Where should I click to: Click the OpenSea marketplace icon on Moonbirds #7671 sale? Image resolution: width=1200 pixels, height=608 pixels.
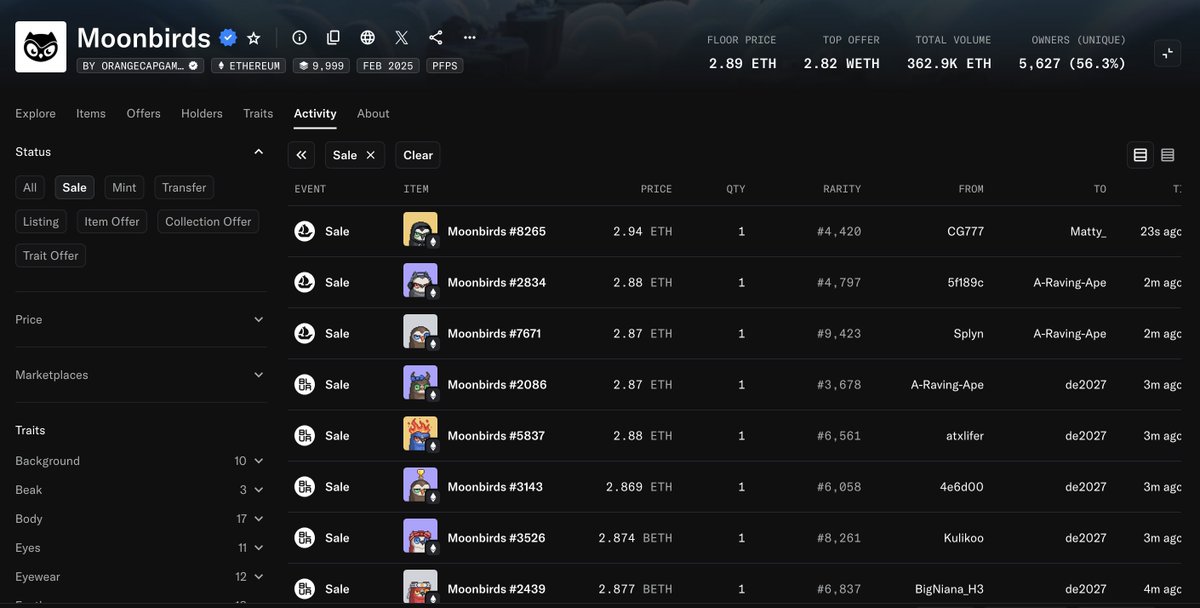click(x=305, y=333)
